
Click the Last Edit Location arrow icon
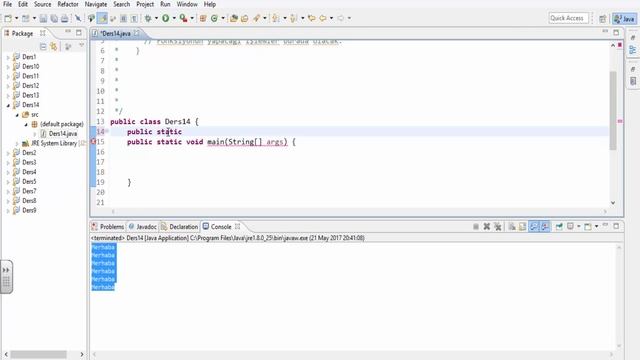(312, 18)
